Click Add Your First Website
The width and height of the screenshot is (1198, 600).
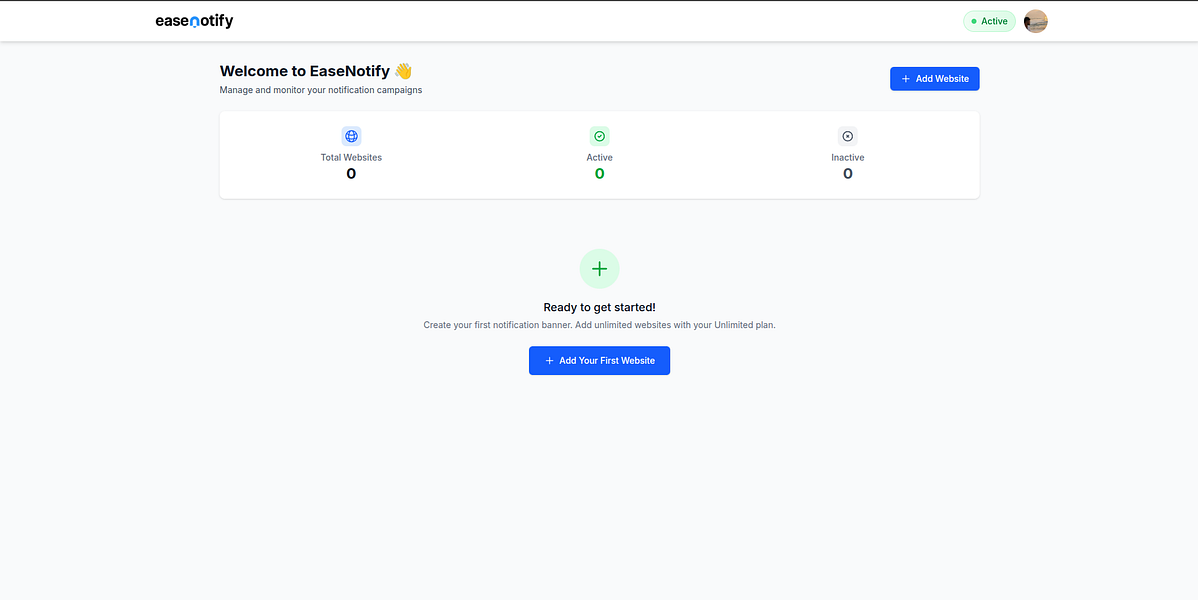(599, 360)
